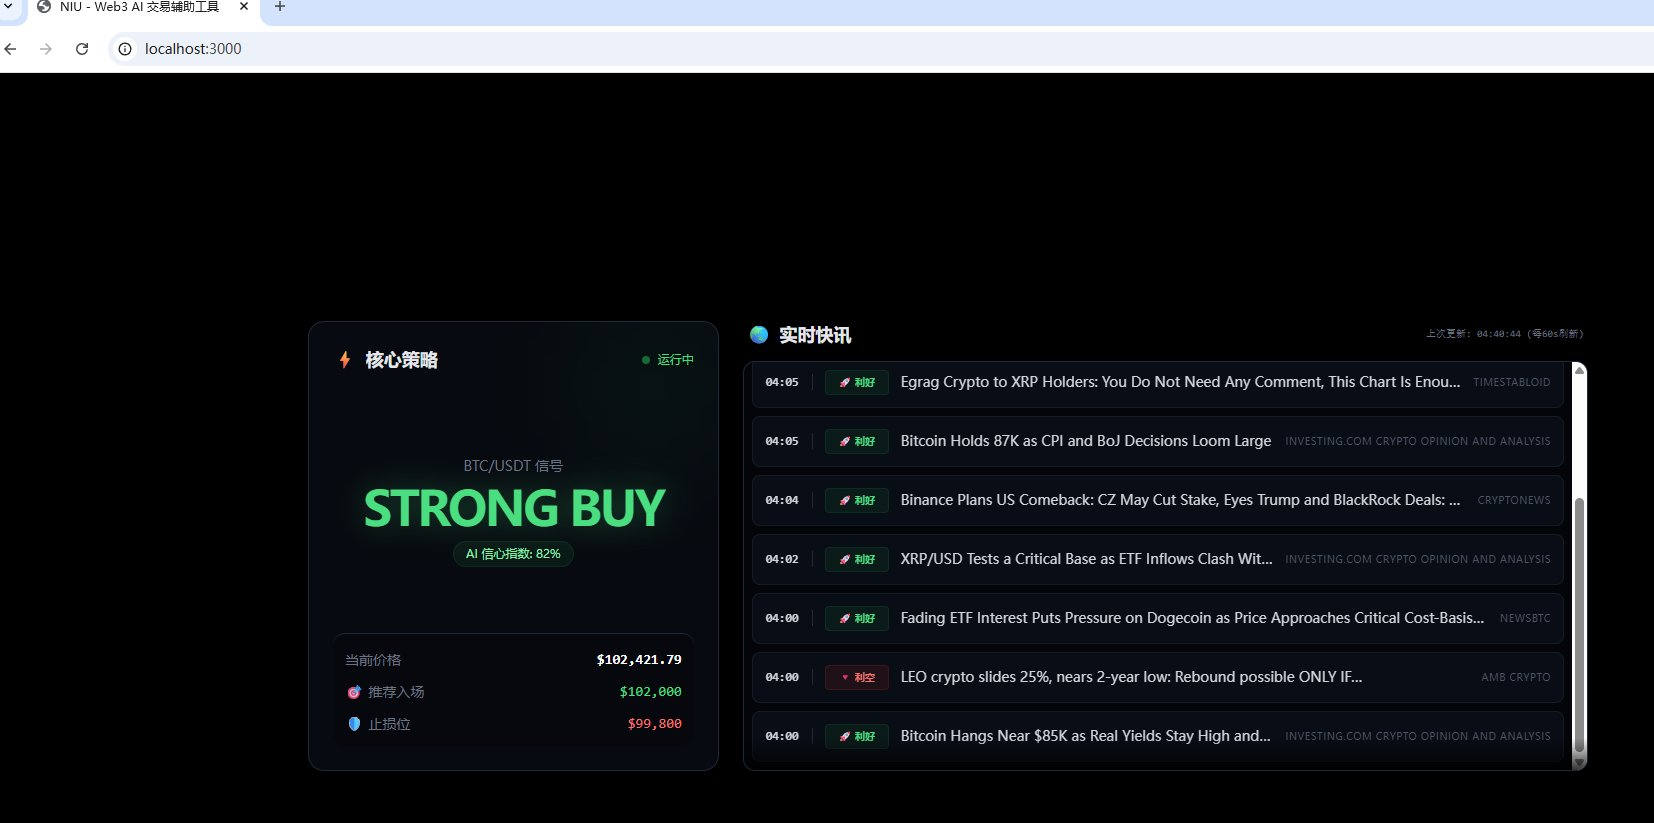Click the STRONG BUY signal text
The height and width of the screenshot is (823, 1654).
coord(514,508)
